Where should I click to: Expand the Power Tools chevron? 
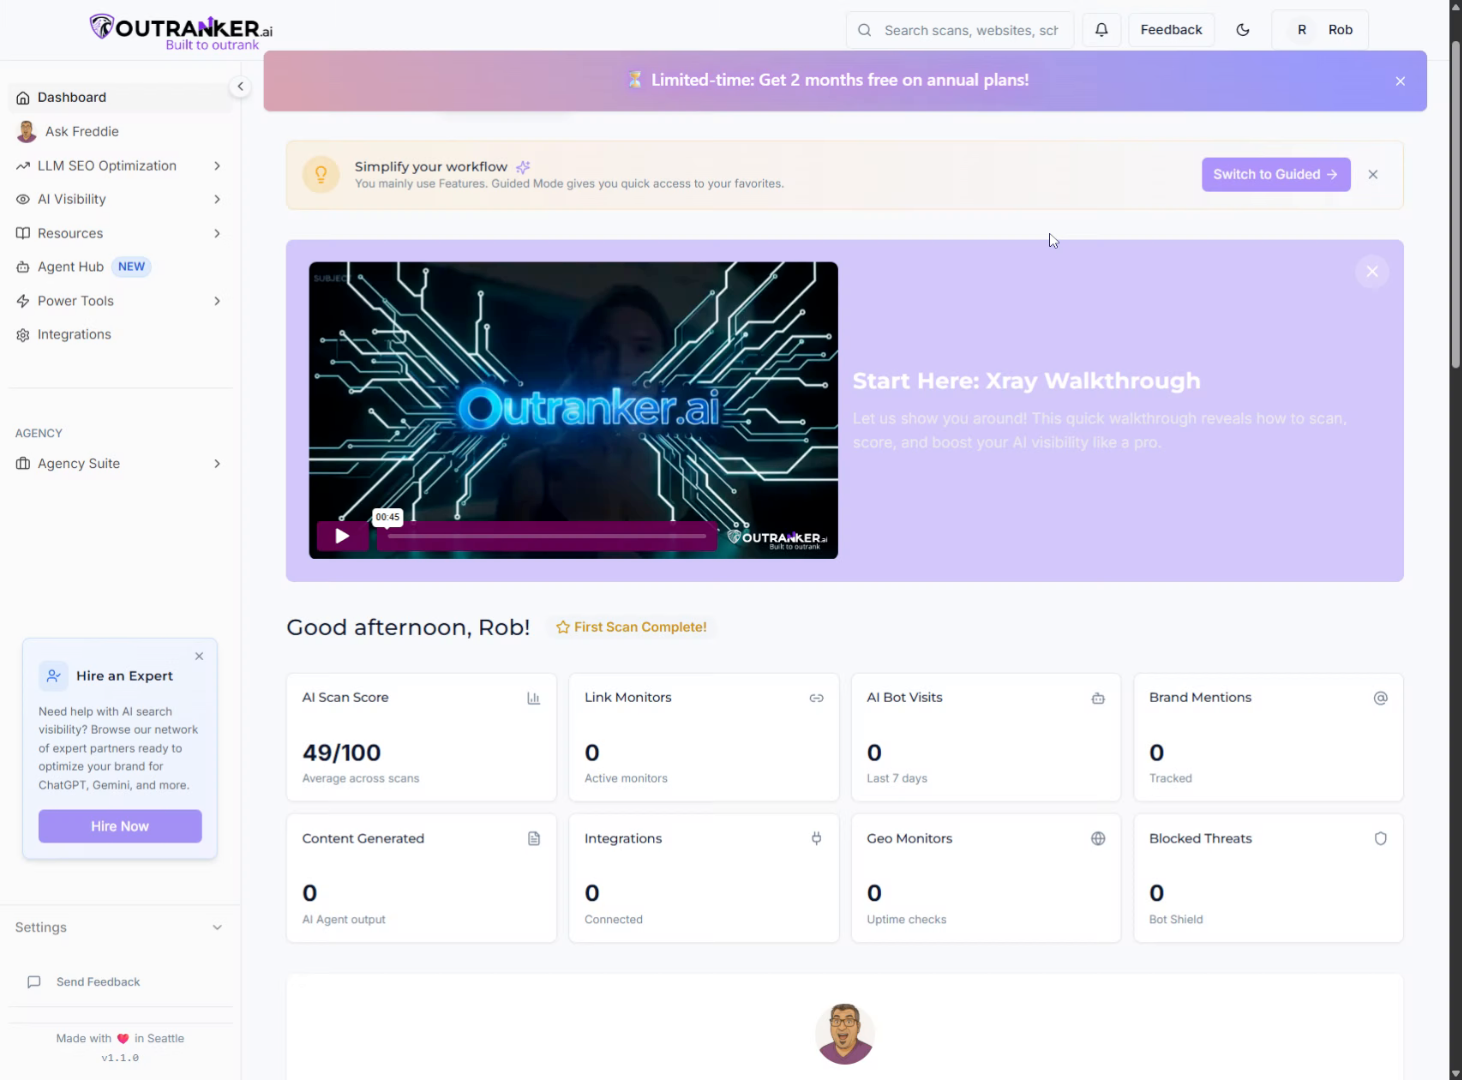[x=217, y=301]
